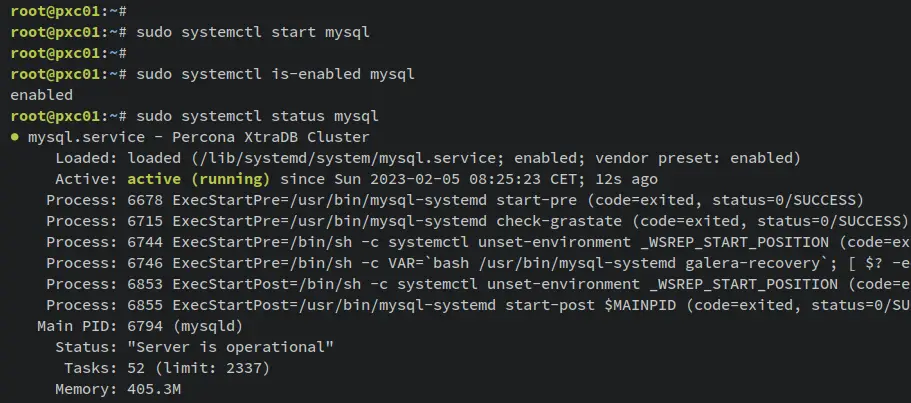Click the Process 6678 start-pre line

[455, 200]
